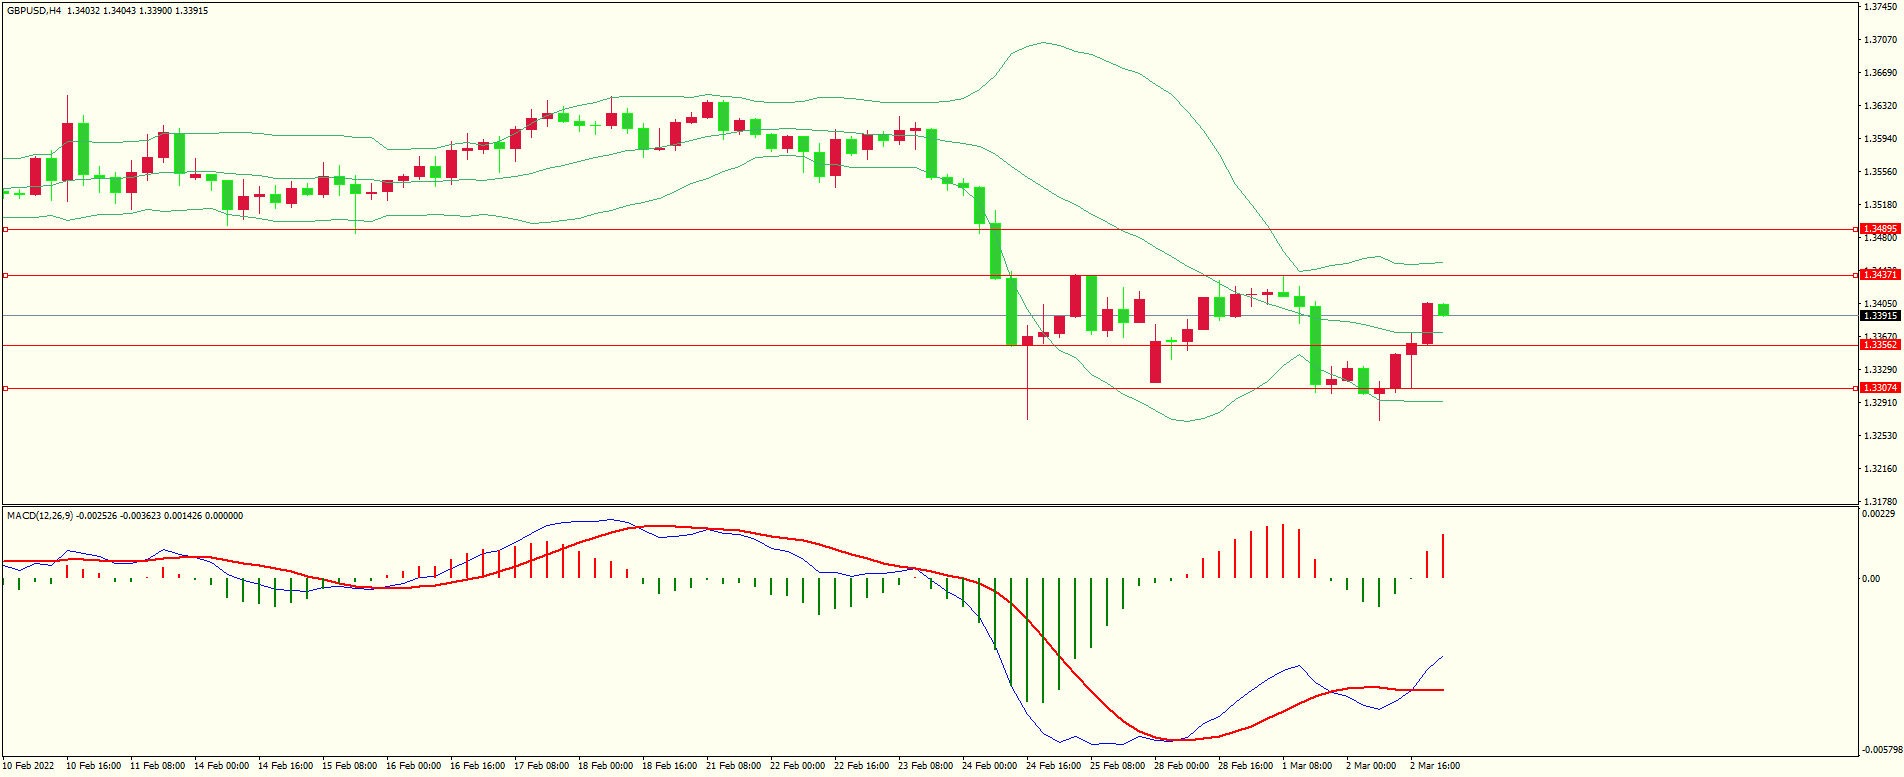Click the 1.37070 price axis label

(1881, 40)
